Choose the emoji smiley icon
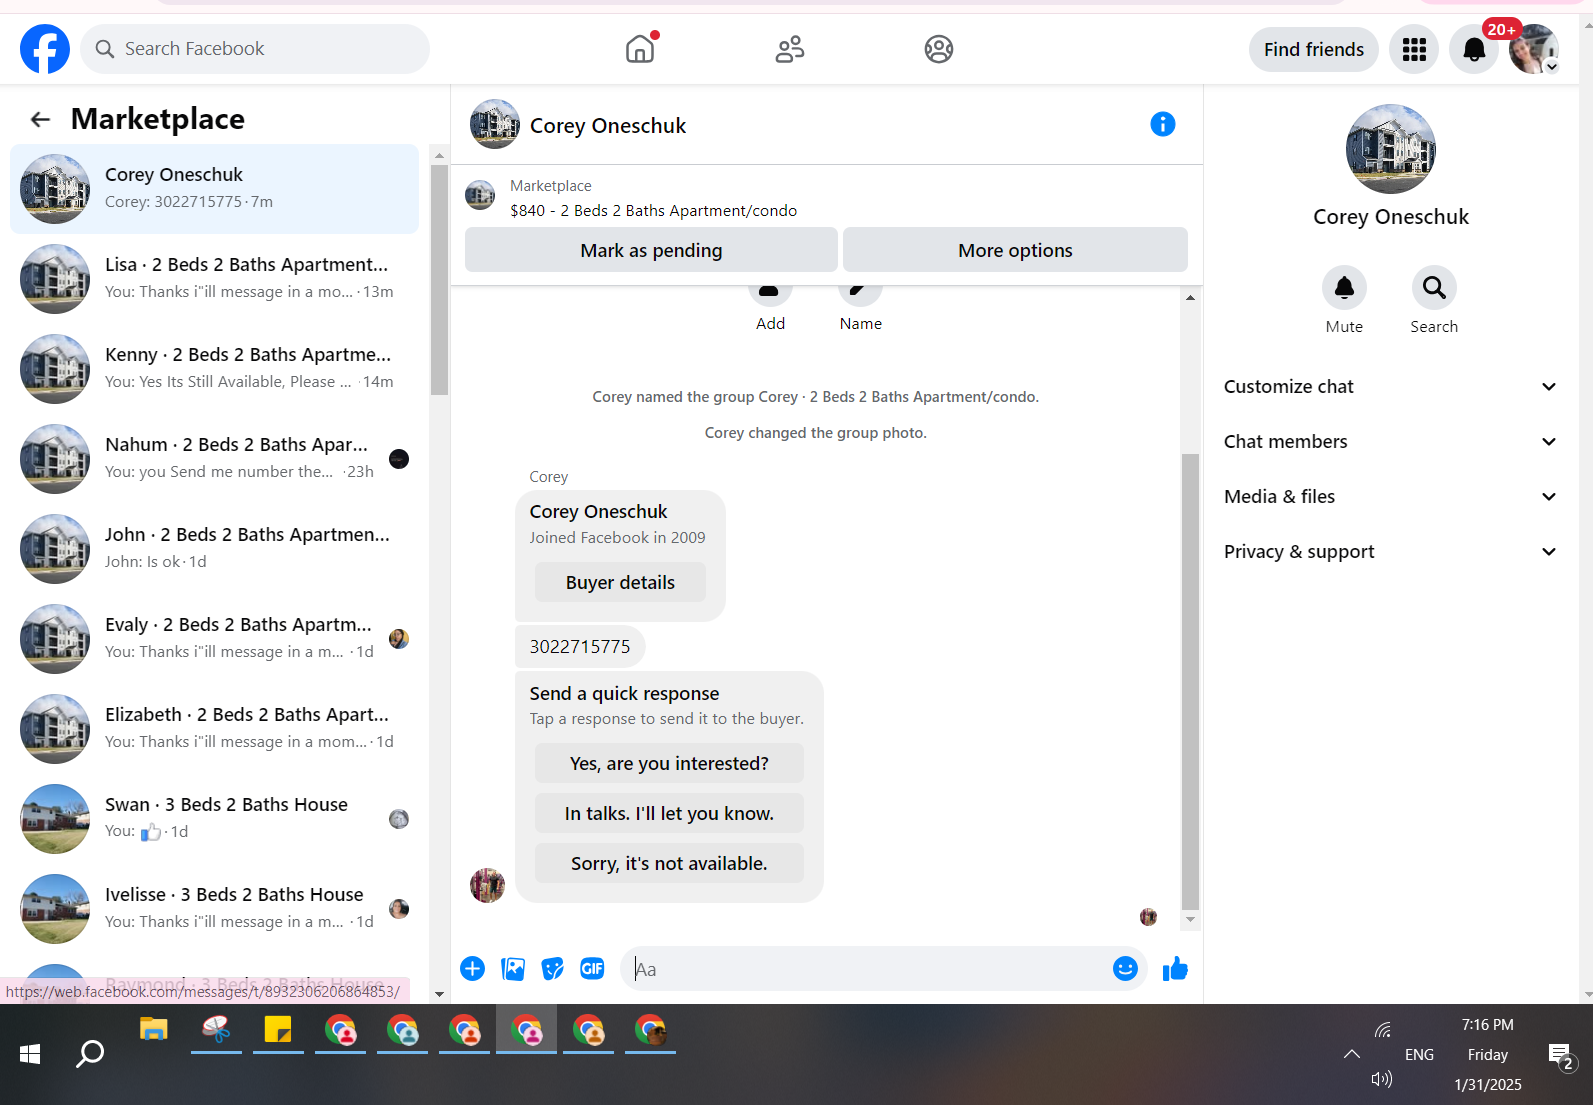1593x1105 pixels. [1125, 968]
